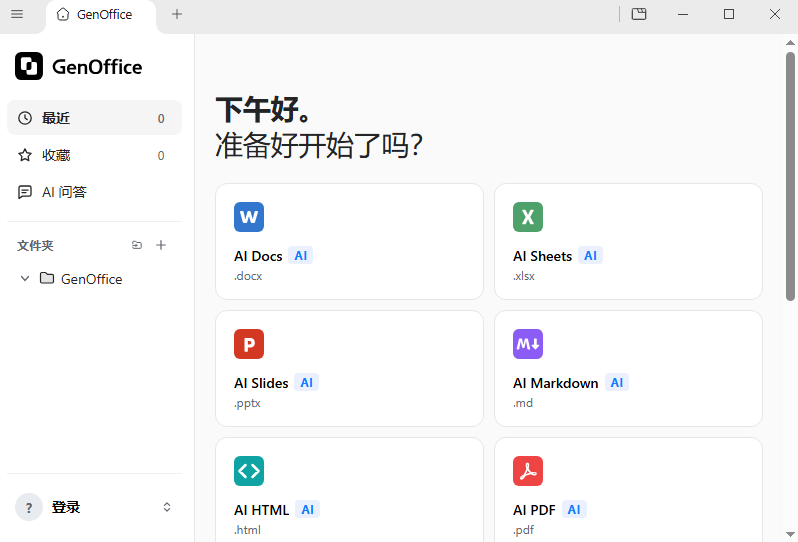Create a new AI Slides presentation

point(349,368)
